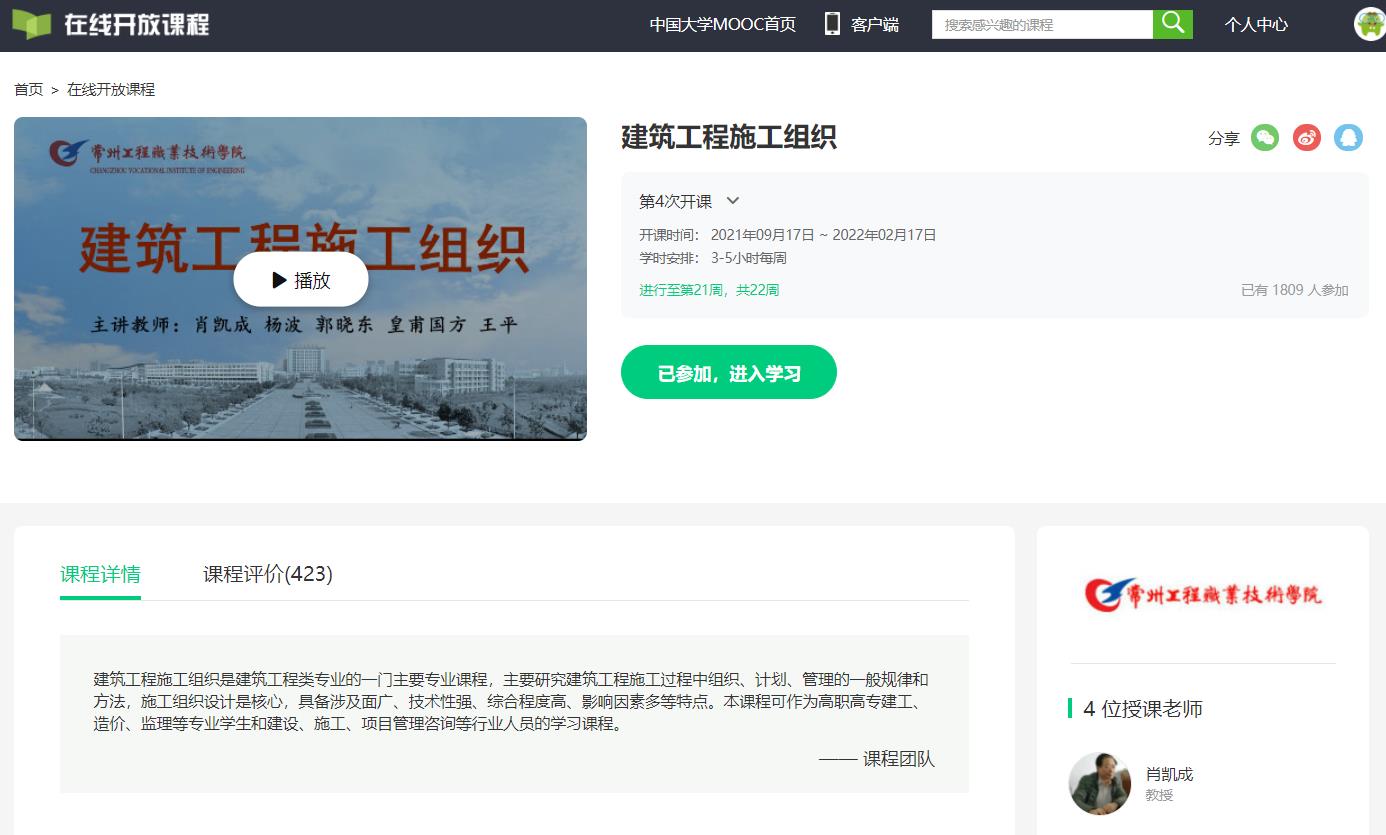1386x835 pixels.
Task: Click 进行至第21周，共22周 progress text
Action: click(x=709, y=290)
